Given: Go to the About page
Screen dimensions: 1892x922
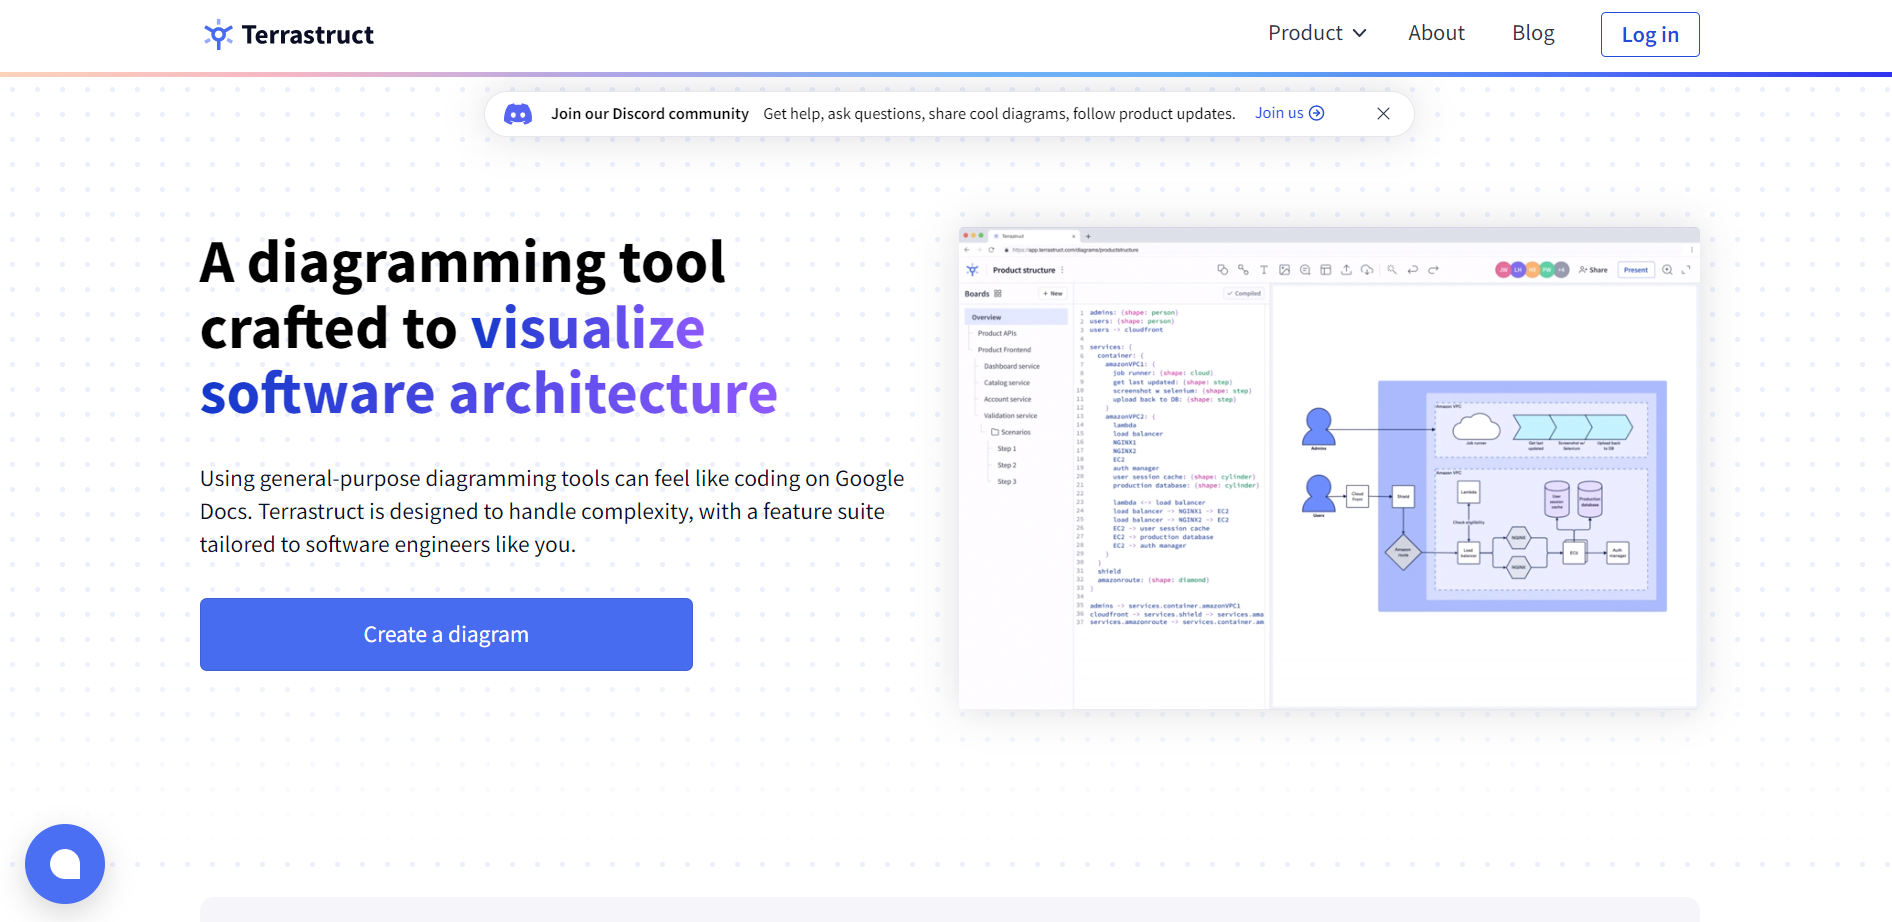Looking at the screenshot, I should [x=1436, y=33].
